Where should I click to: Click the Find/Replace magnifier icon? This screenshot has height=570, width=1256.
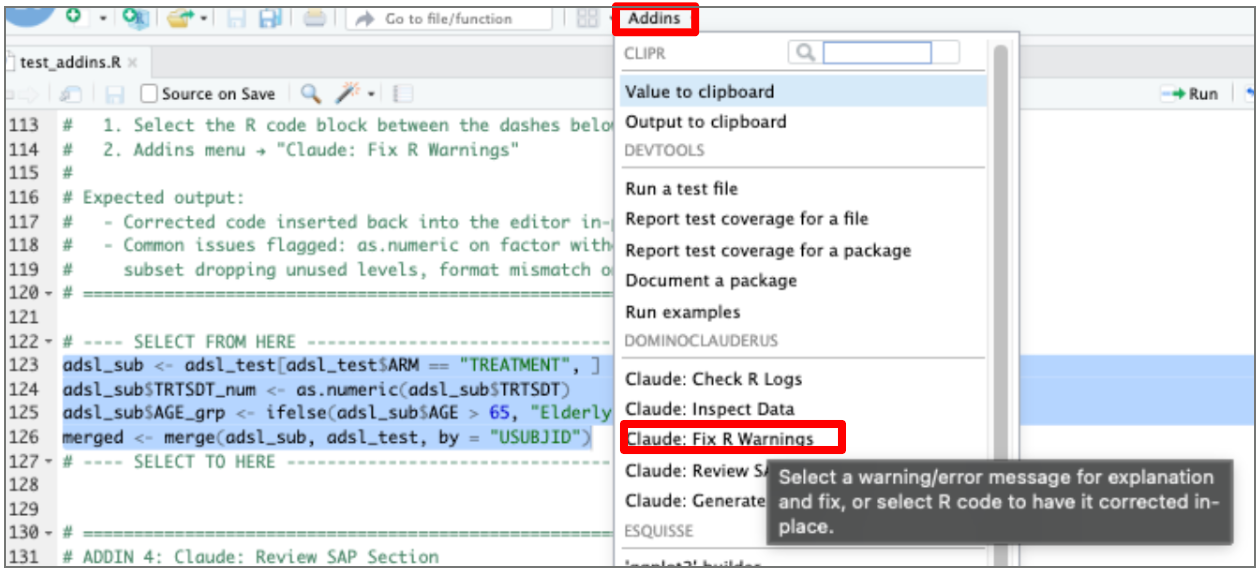point(311,93)
